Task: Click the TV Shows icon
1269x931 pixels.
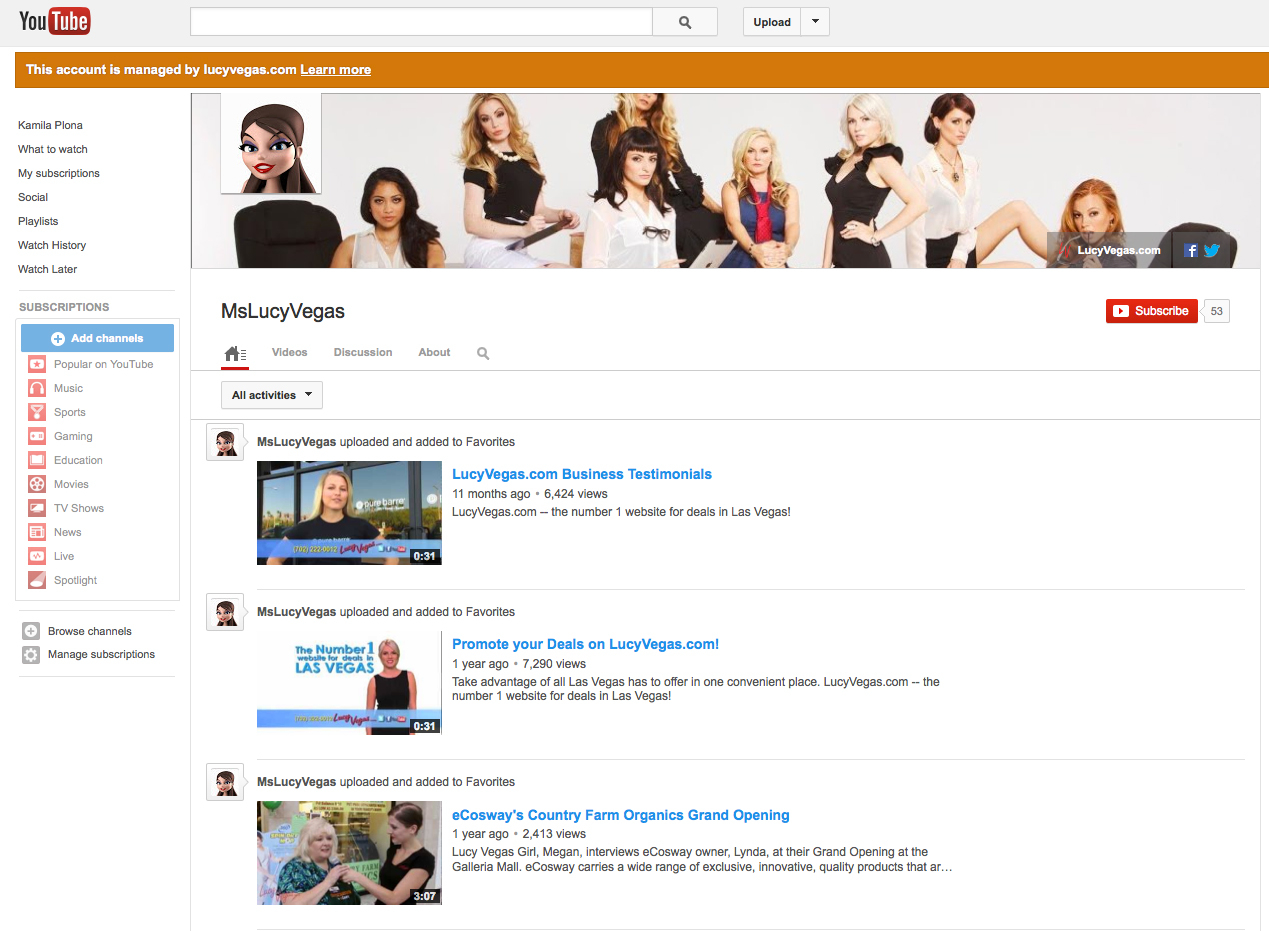Action: (37, 508)
